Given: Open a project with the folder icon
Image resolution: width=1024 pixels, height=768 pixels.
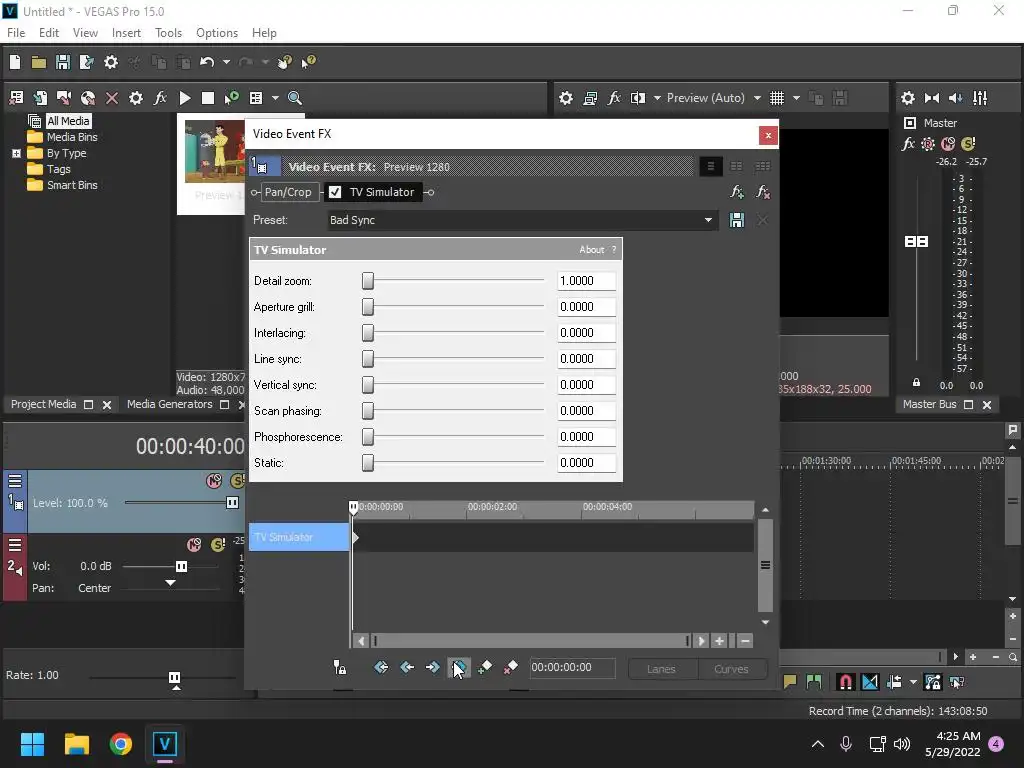Looking at the screenshot, I should 39,62.
